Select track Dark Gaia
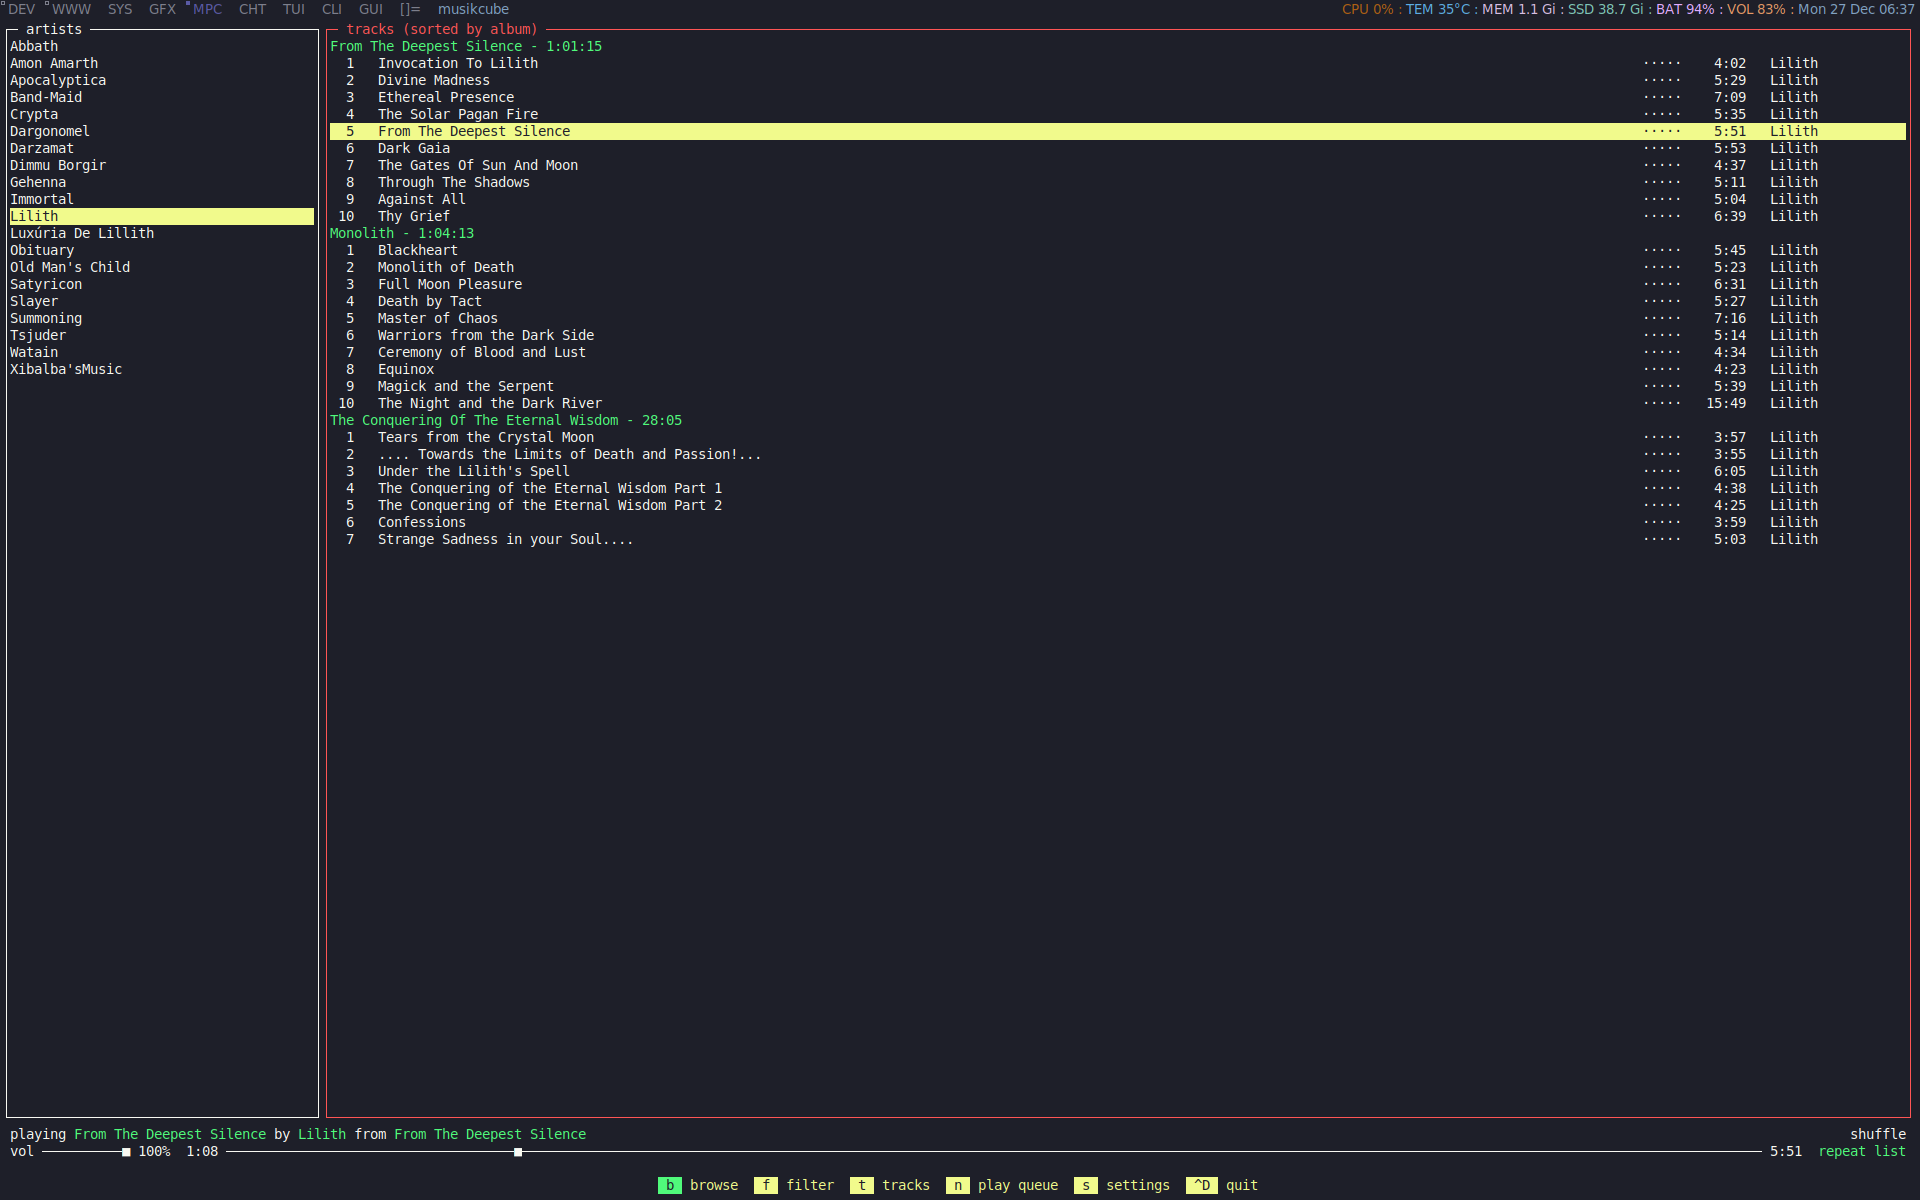The image size is (1920, 1200). tap(1118, 148)
